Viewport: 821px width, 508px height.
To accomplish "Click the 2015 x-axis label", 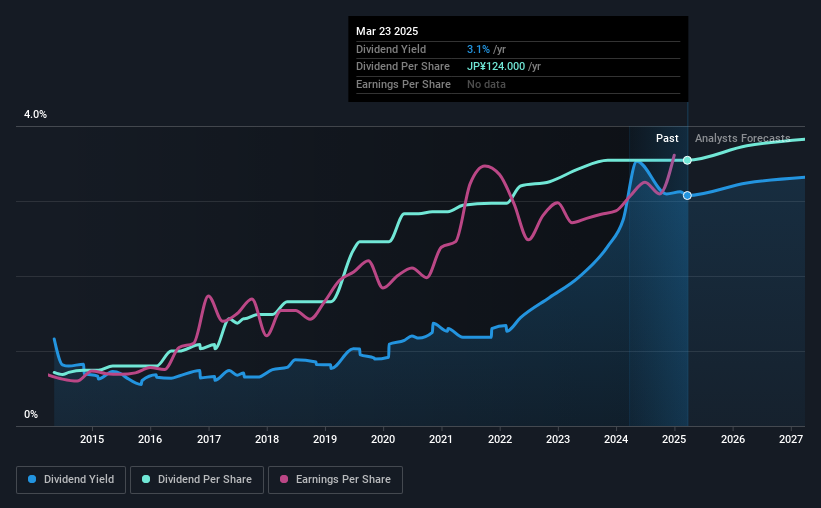I will [92, 439].
